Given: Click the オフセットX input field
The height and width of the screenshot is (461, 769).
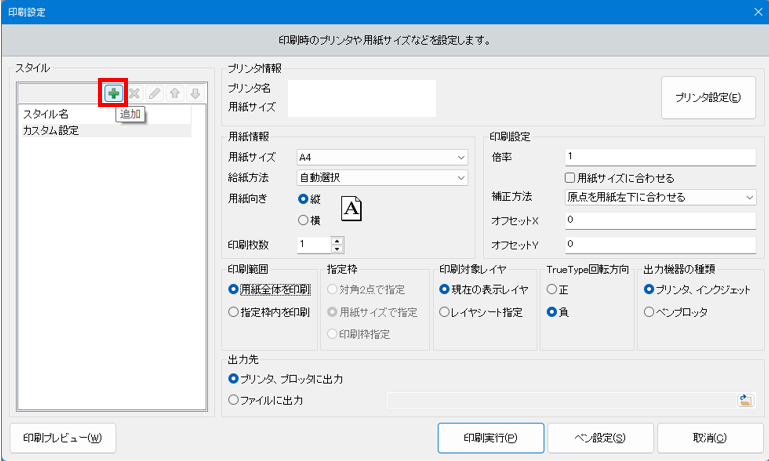Looking at the screenshot, I should 660,220.
